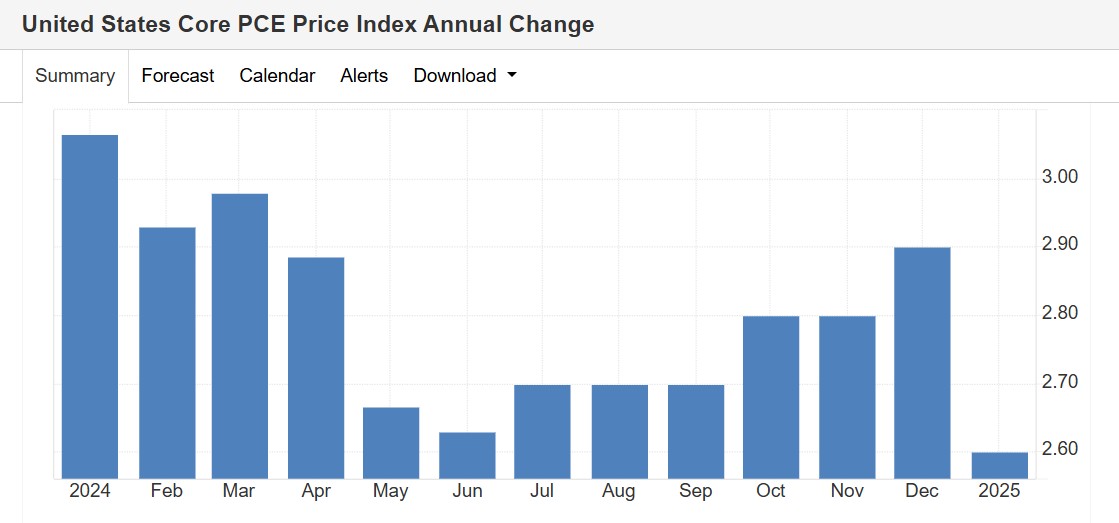Expand the Download dropdown menu
The height and width of the screenshot is (523, 1119).
point(465,76)
